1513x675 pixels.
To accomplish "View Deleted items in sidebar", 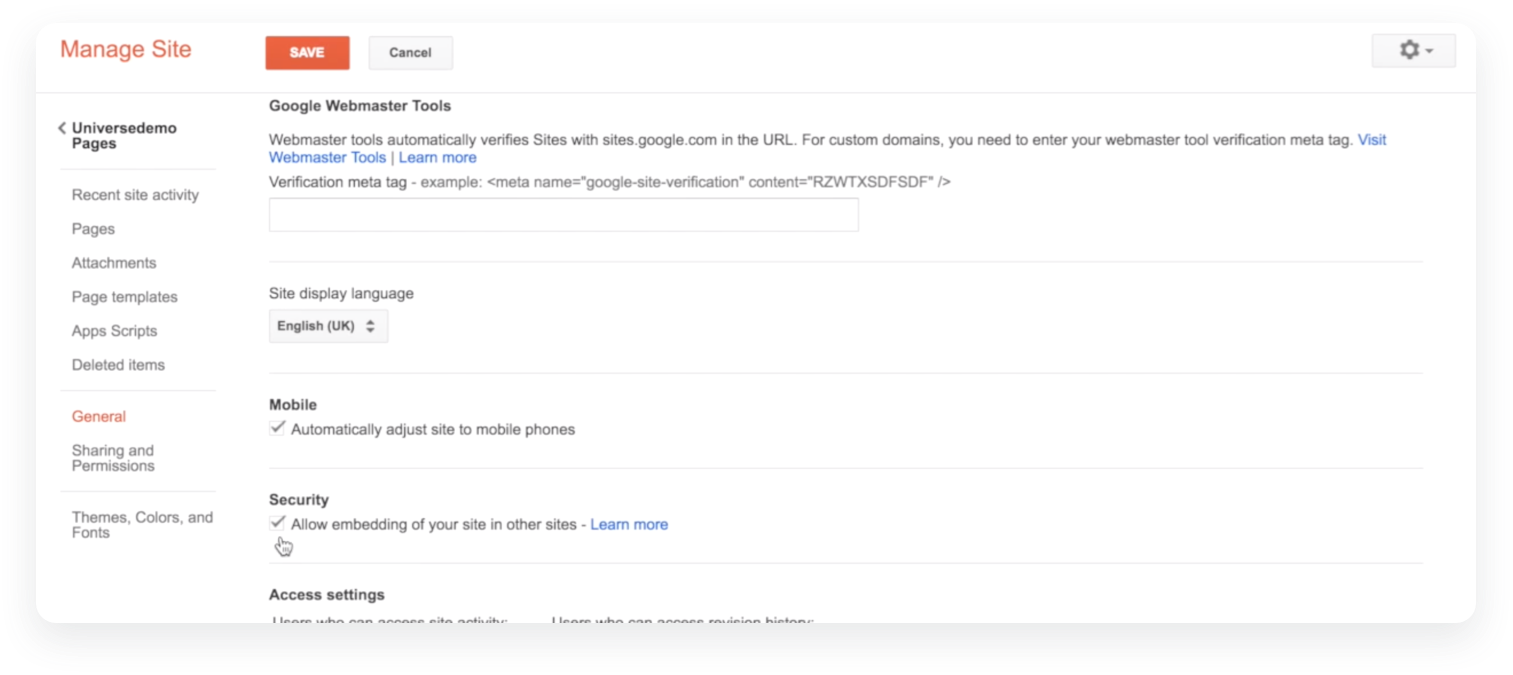I will (x=118, y=365).
